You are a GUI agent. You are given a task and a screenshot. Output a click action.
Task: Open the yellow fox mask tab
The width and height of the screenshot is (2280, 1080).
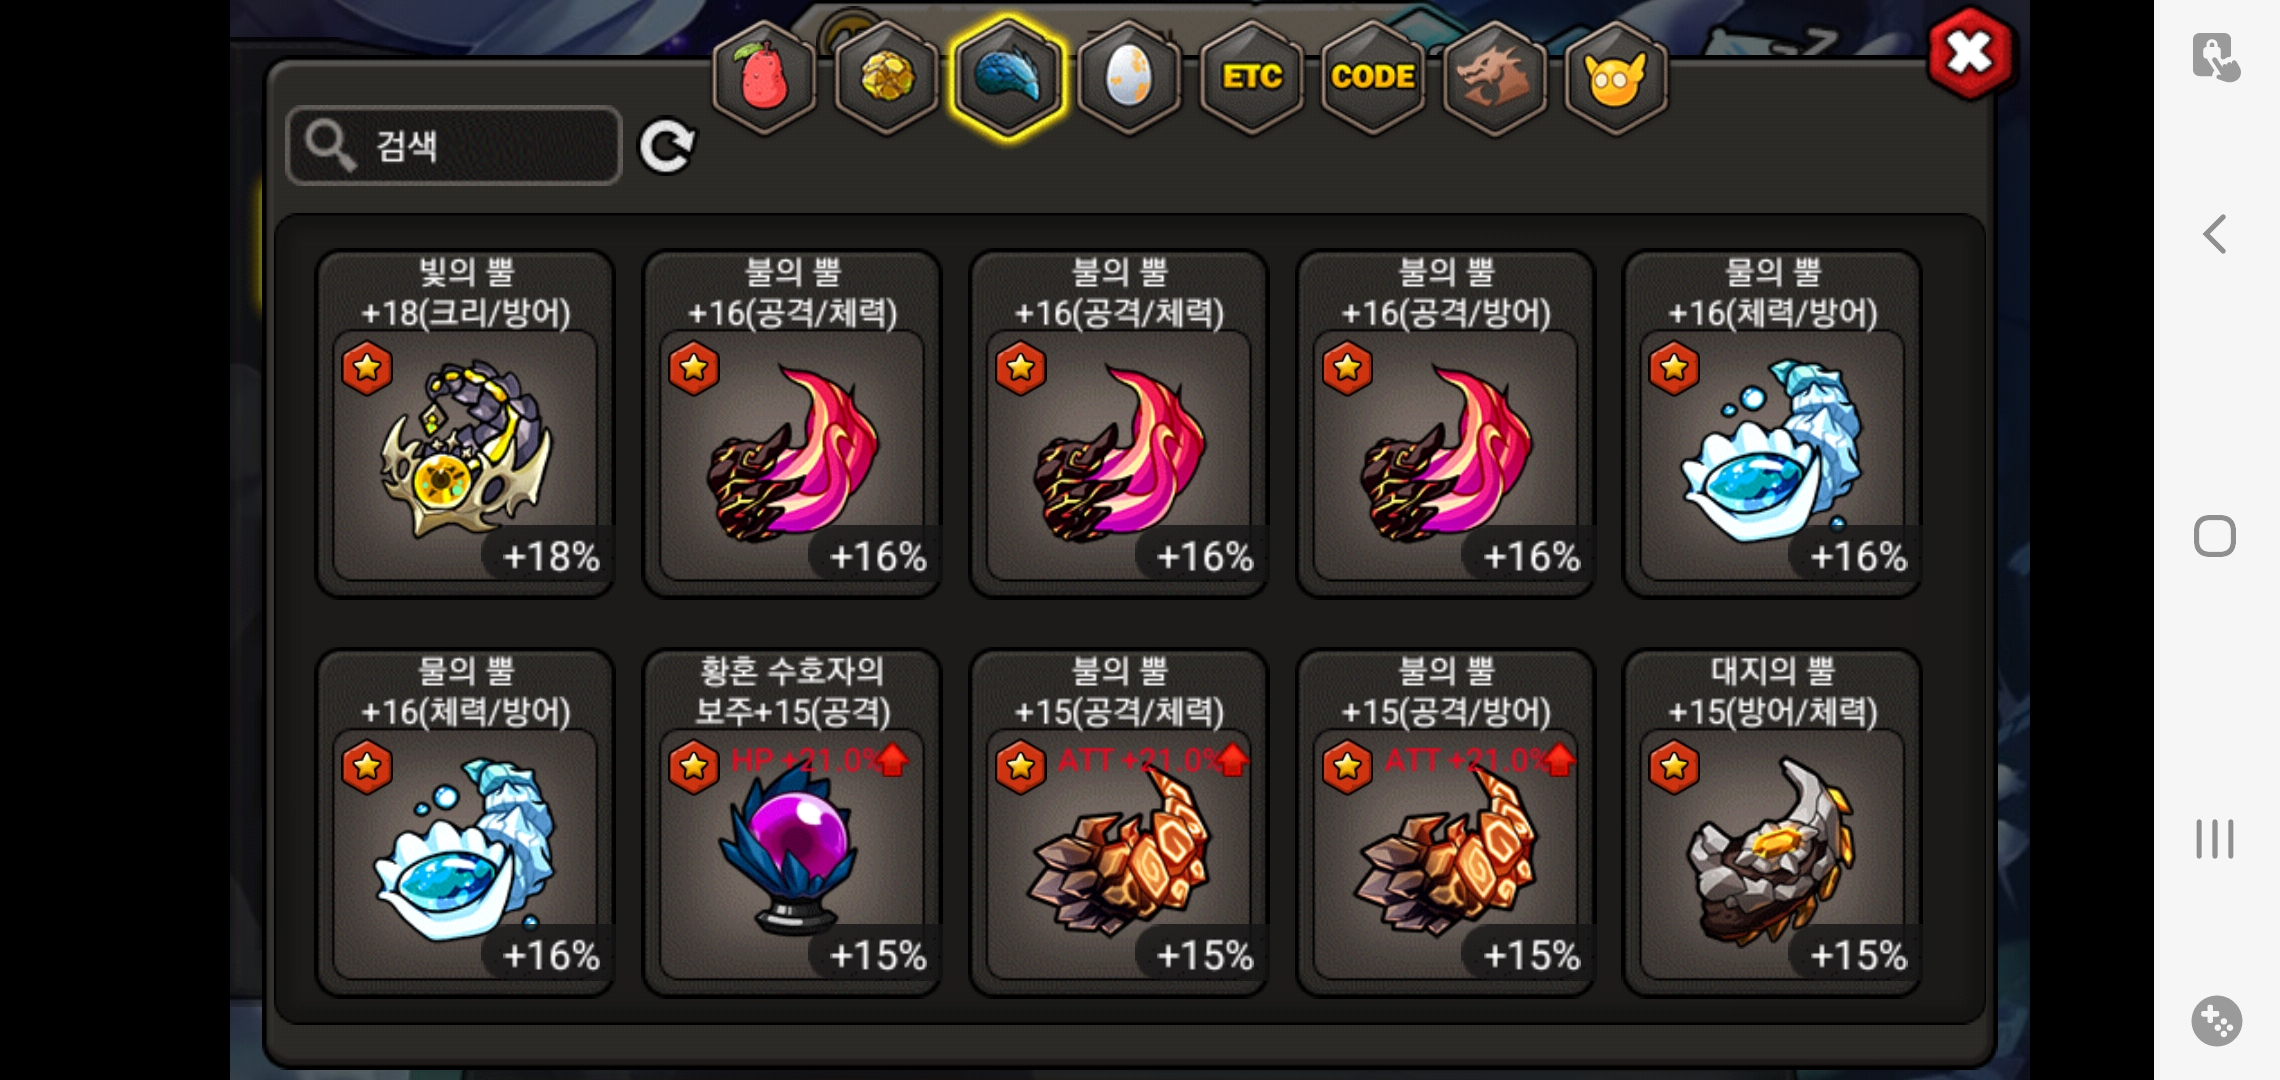[x=1615, y=78]
